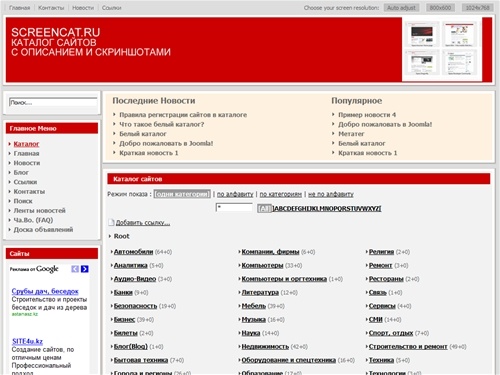Open the Ремонт category
500x375 pixels.
(380, 265)
